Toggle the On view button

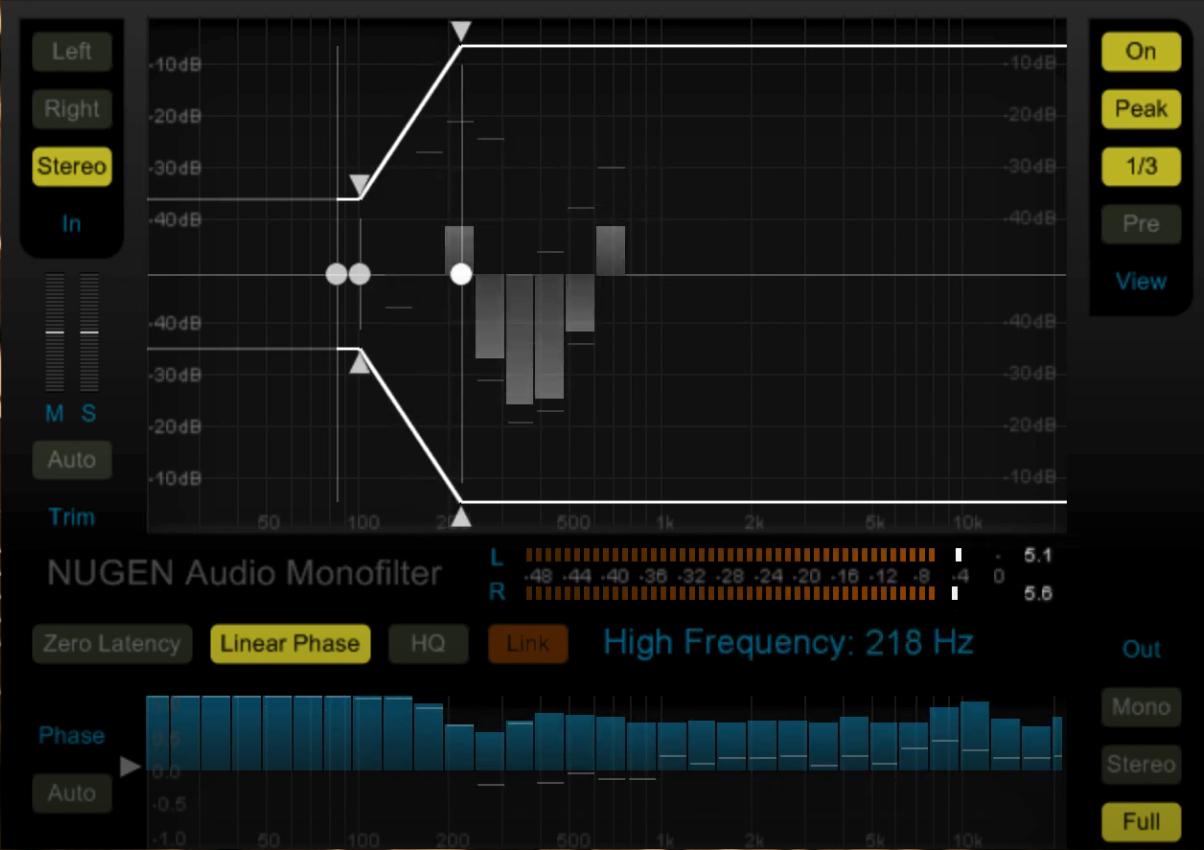1141,51
